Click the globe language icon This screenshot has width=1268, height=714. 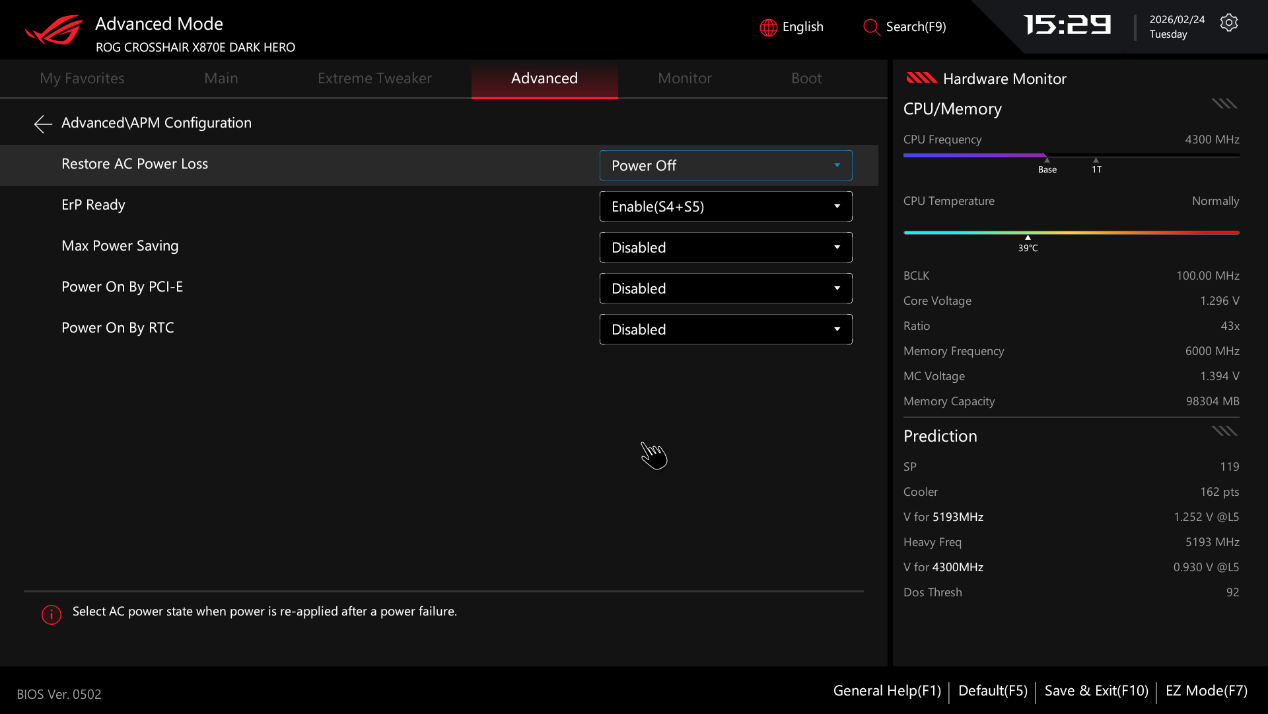coord(768,28)
